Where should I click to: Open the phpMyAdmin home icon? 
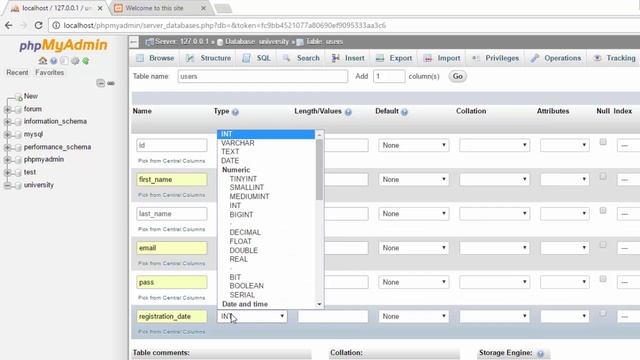[43, 61]
